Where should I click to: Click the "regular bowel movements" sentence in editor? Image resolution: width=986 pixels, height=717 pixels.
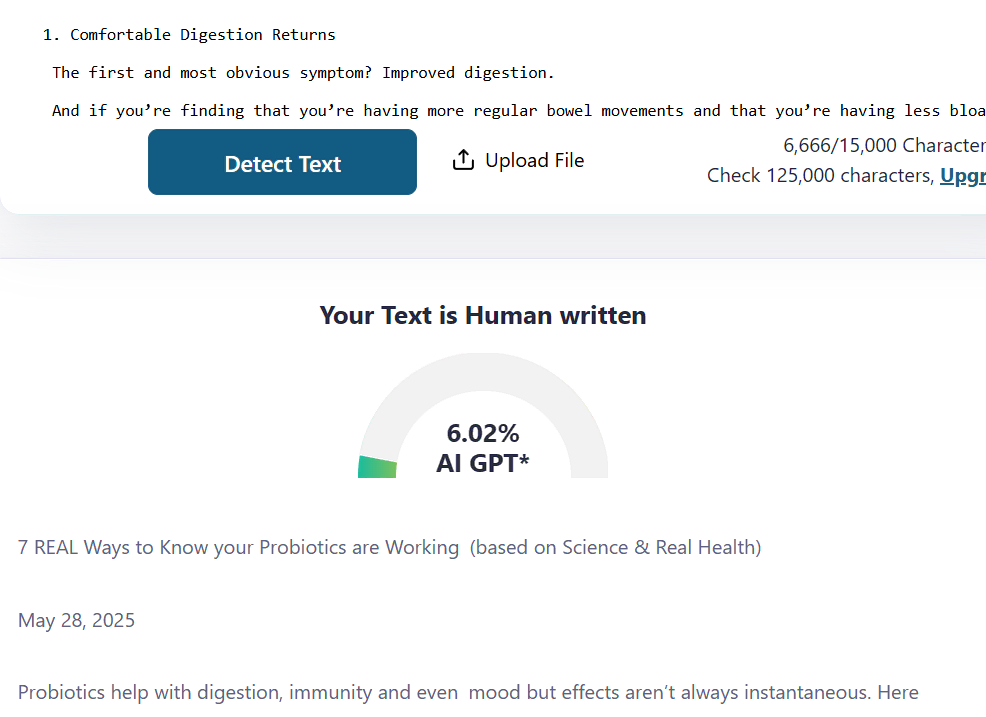click(519, 111)
